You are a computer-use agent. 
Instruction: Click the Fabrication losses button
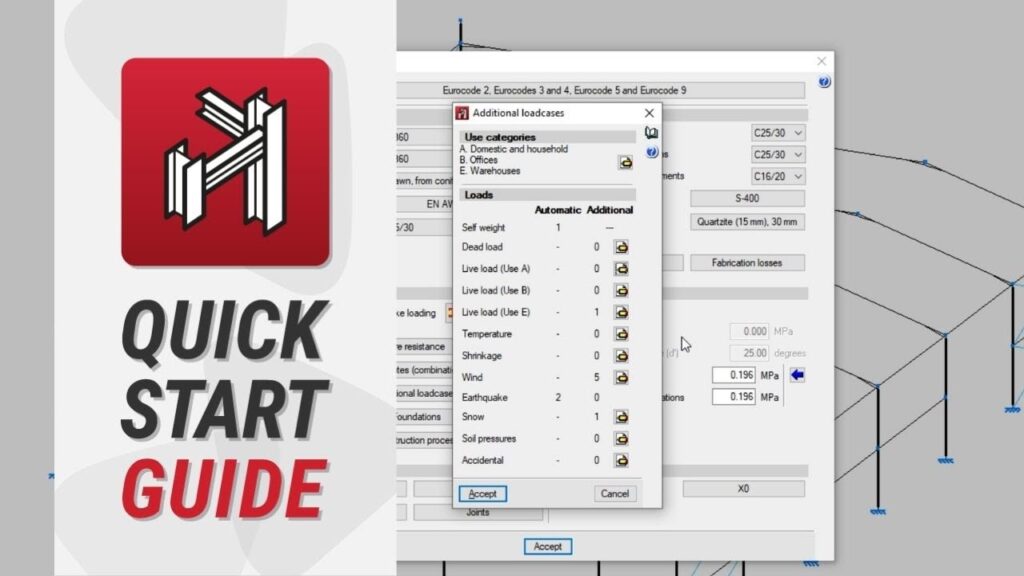[747, 263]
